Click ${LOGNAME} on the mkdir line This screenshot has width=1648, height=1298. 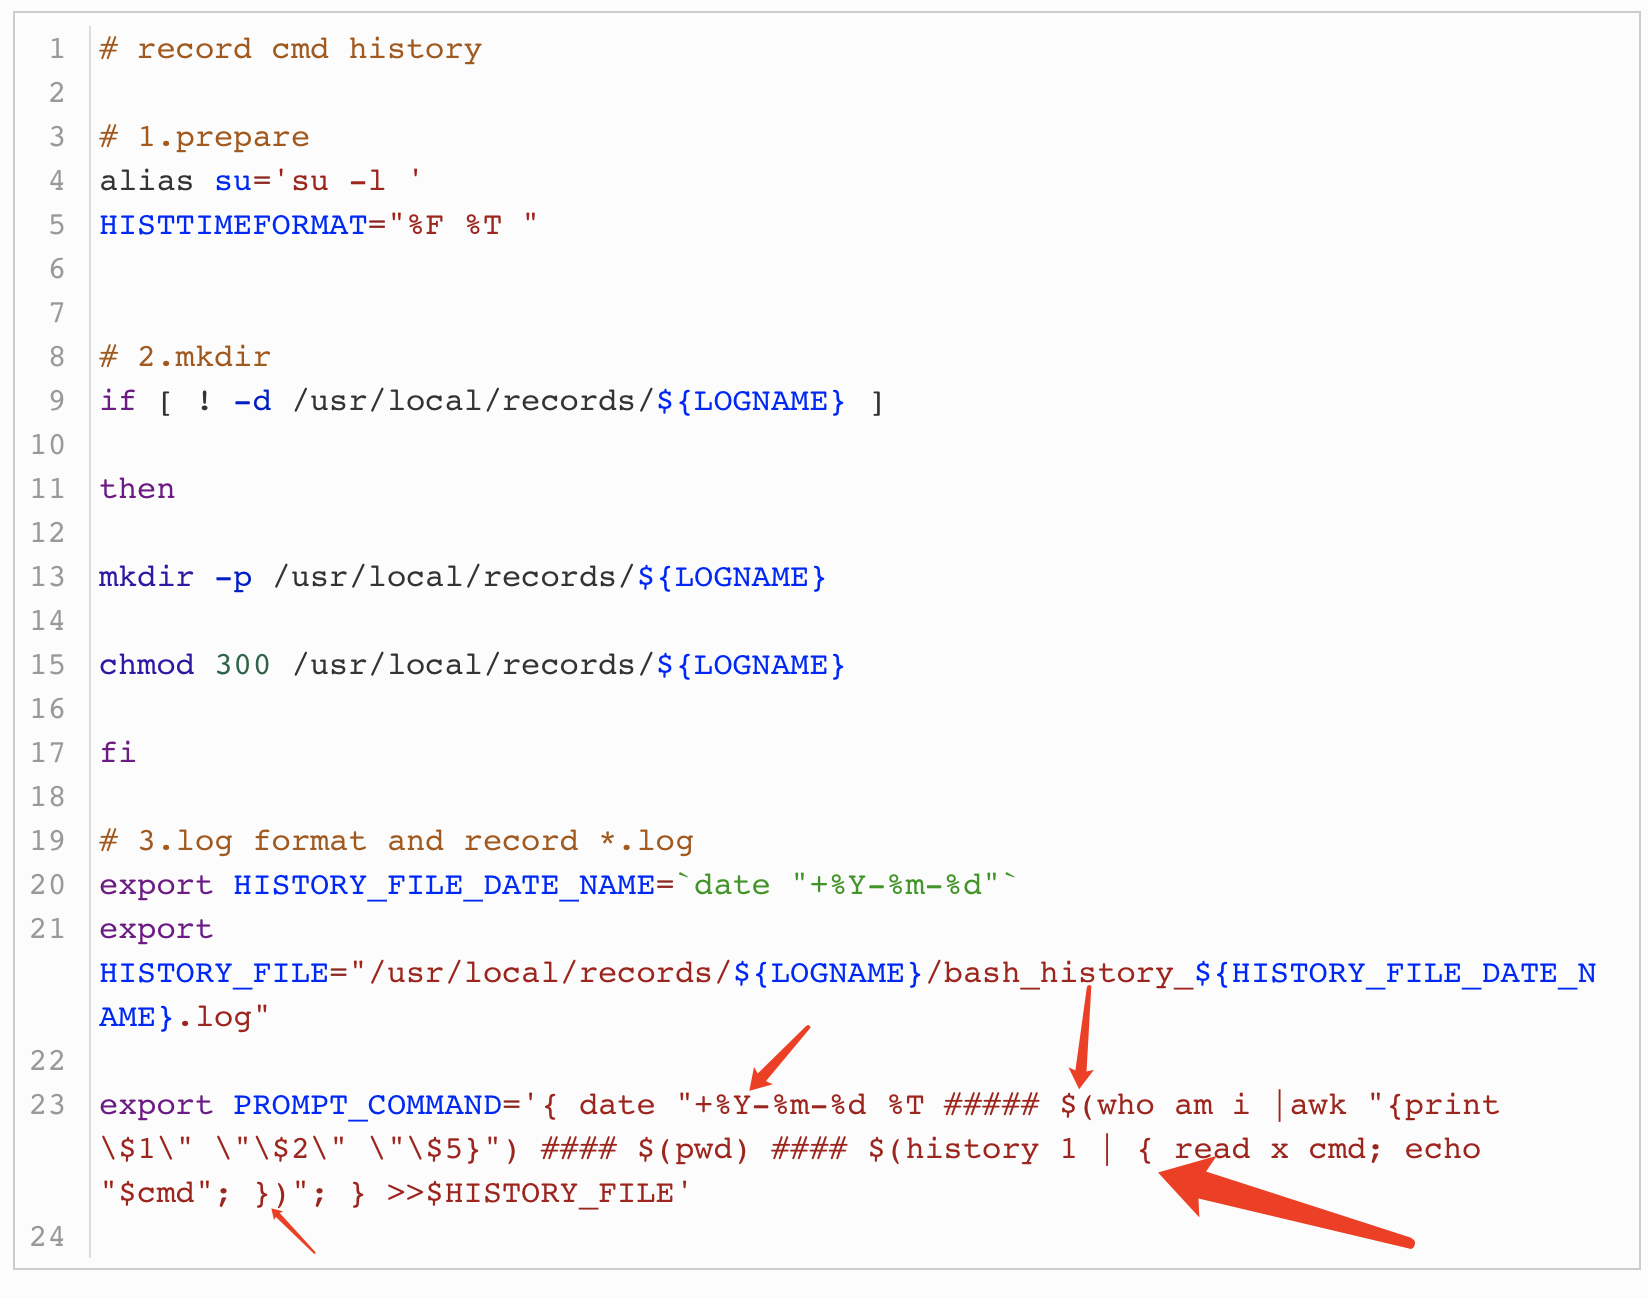coord(732,577)
